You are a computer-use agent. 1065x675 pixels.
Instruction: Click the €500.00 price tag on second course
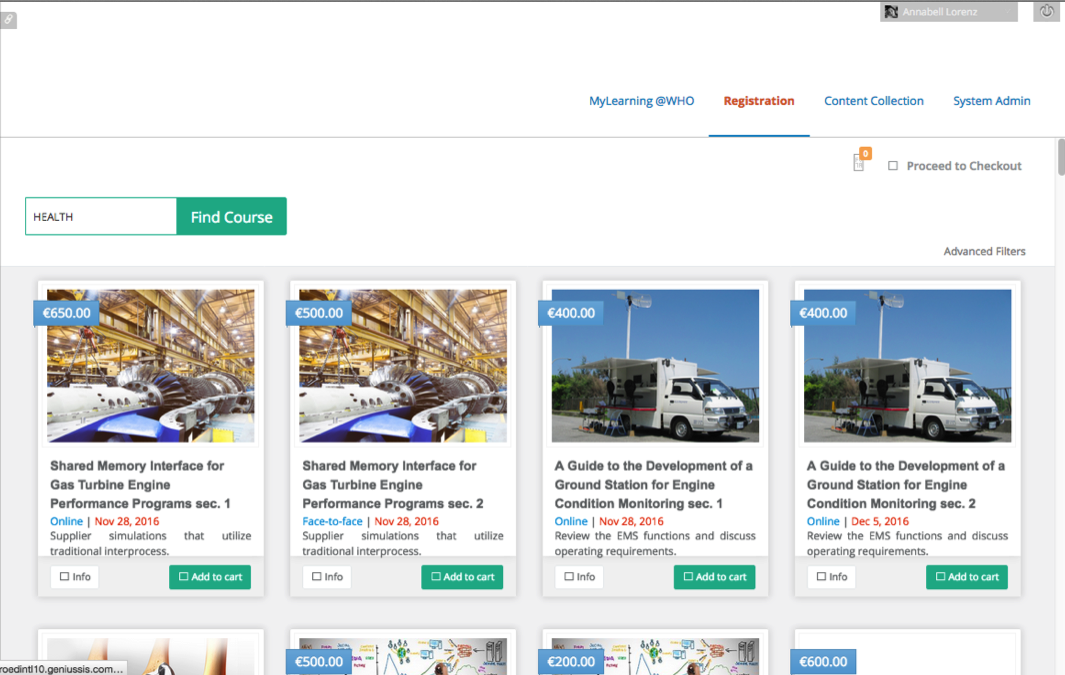pos(320,313)
